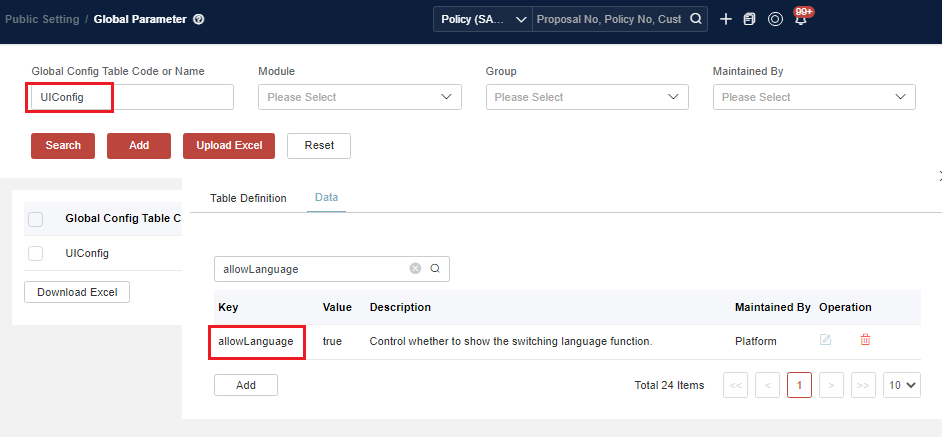Viewport: 942px width, 437px height.
Task: Go to last page with >> button
Action: tap(863, 385)
